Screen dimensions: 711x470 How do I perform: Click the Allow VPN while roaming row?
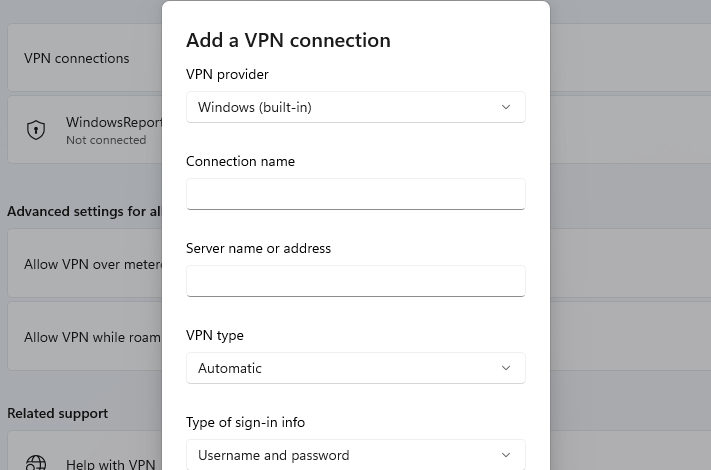[85, 337]
